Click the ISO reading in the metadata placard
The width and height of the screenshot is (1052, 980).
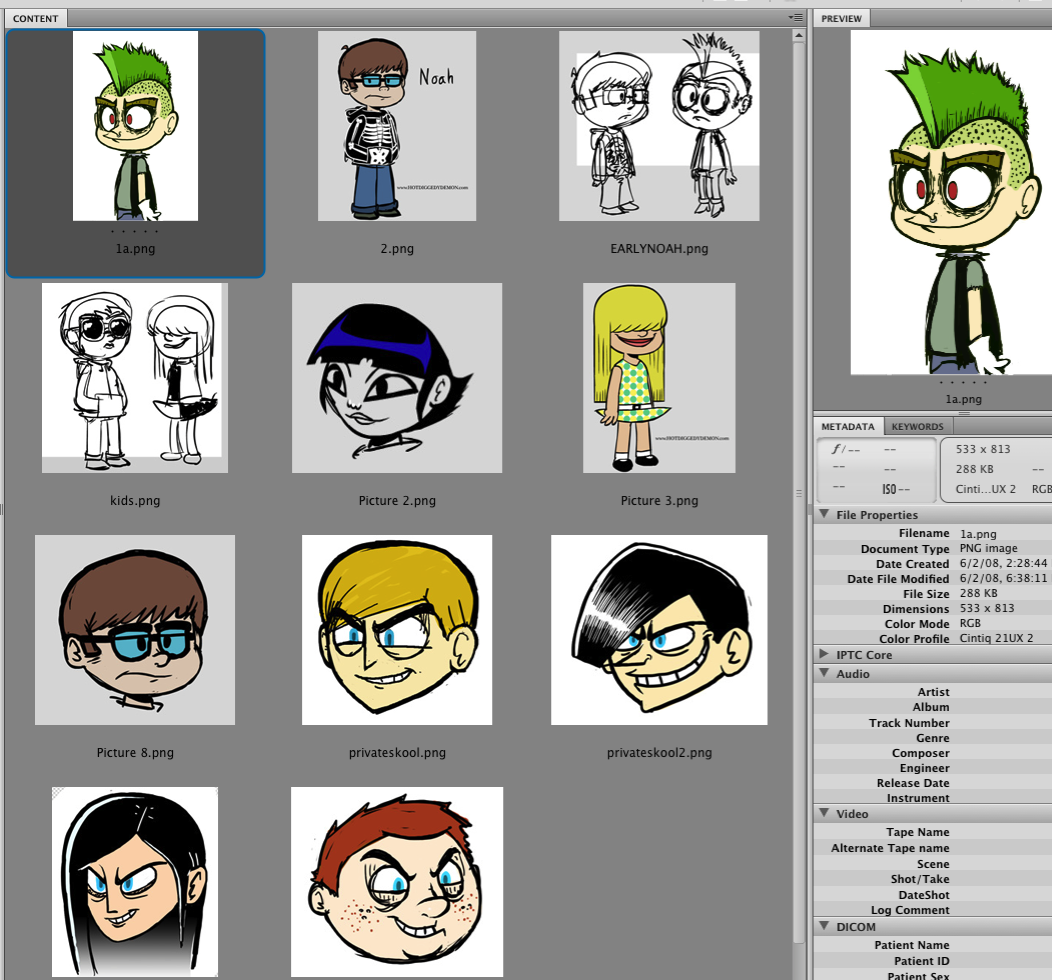point(896,489)
